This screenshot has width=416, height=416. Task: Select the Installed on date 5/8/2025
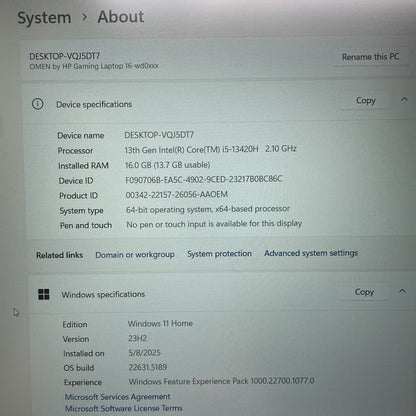click(145, 353)
